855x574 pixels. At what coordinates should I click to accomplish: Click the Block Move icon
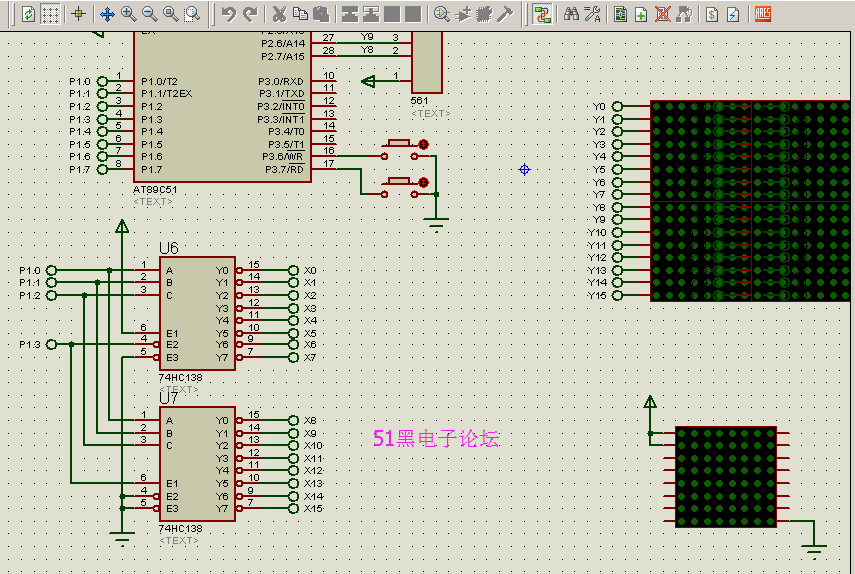[x=371, y=14]
